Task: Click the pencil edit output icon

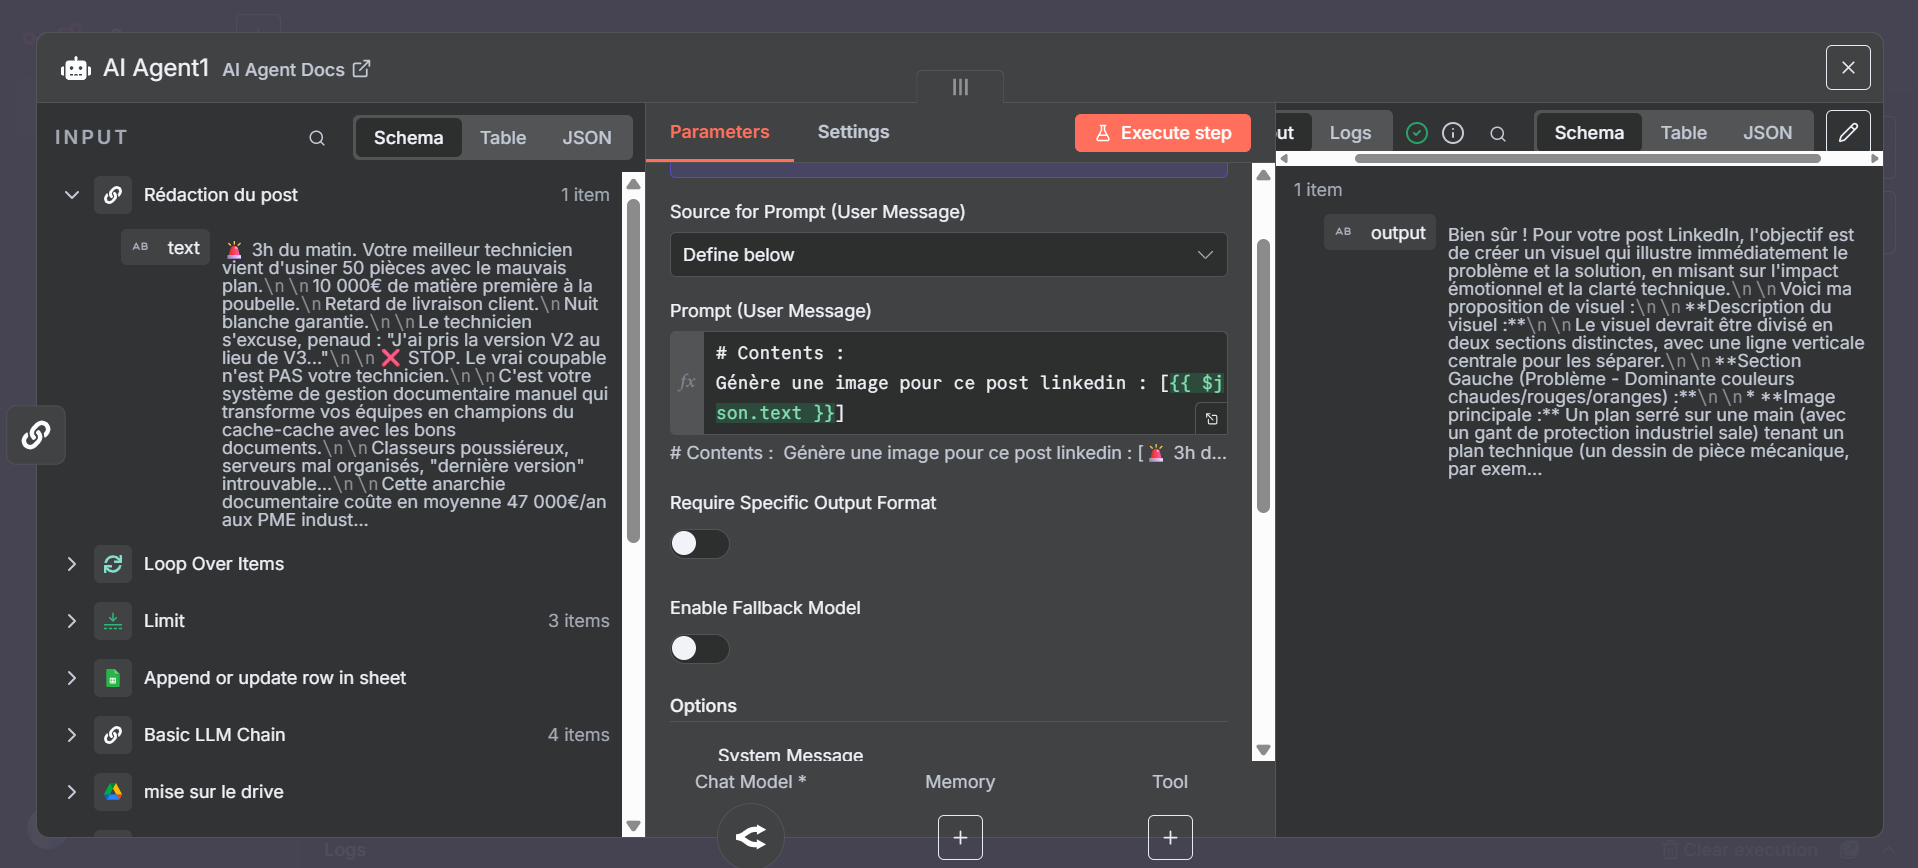Action: tap(1848, 132)
